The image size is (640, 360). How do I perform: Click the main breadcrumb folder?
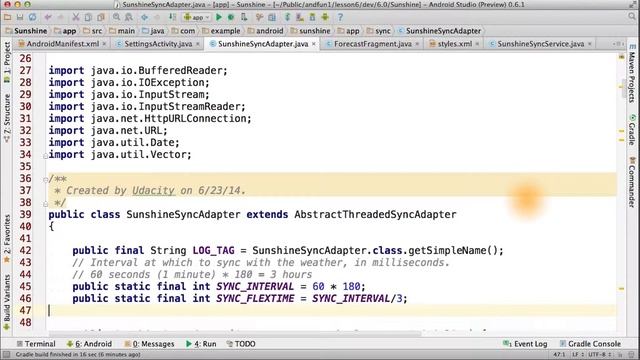click(122, 31)
